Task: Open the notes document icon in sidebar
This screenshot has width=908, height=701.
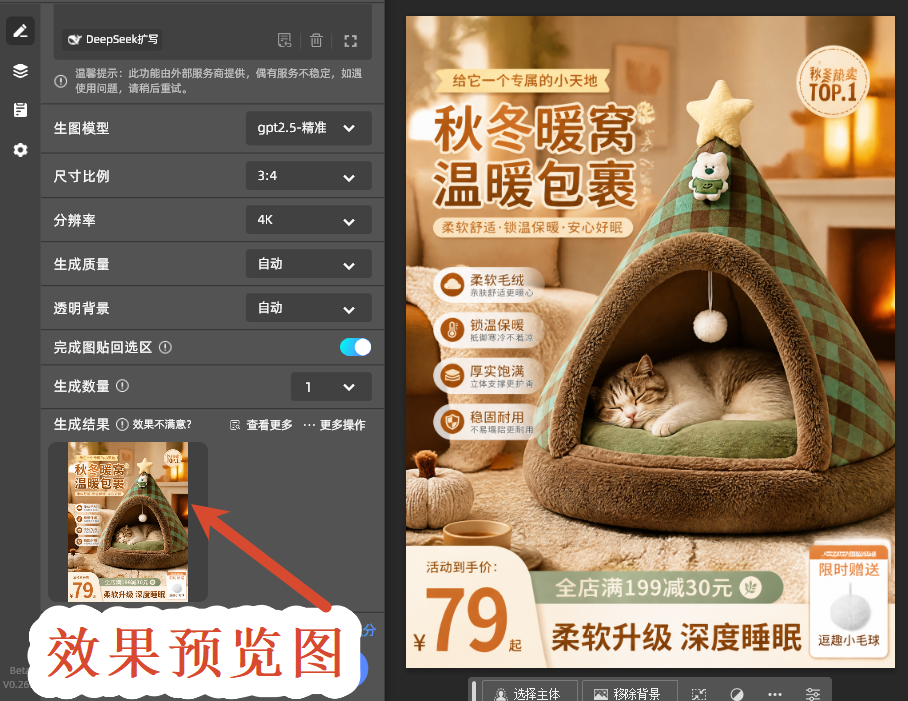Action: (20, 110)
